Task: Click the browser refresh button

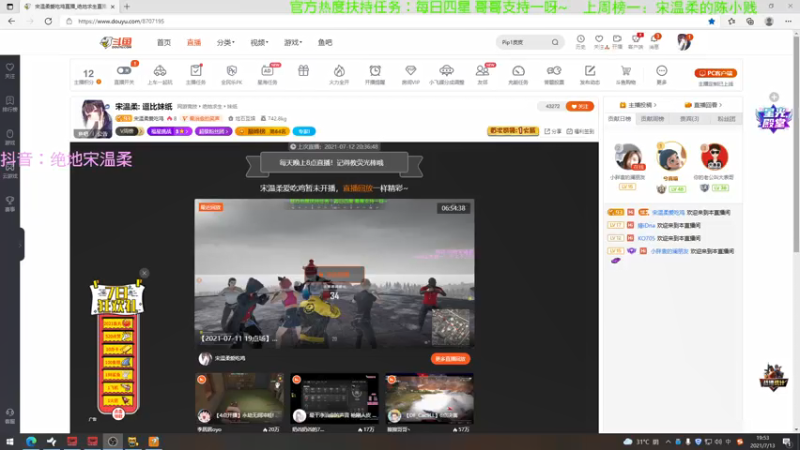Action: pos(48,21)
